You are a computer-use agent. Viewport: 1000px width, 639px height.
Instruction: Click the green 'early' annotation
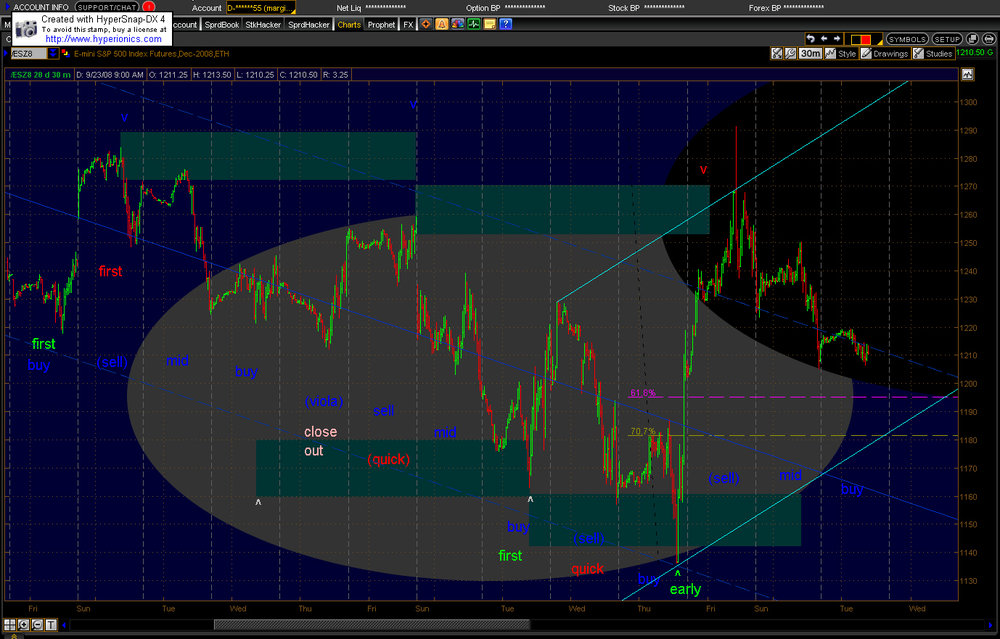pos(686,589)
